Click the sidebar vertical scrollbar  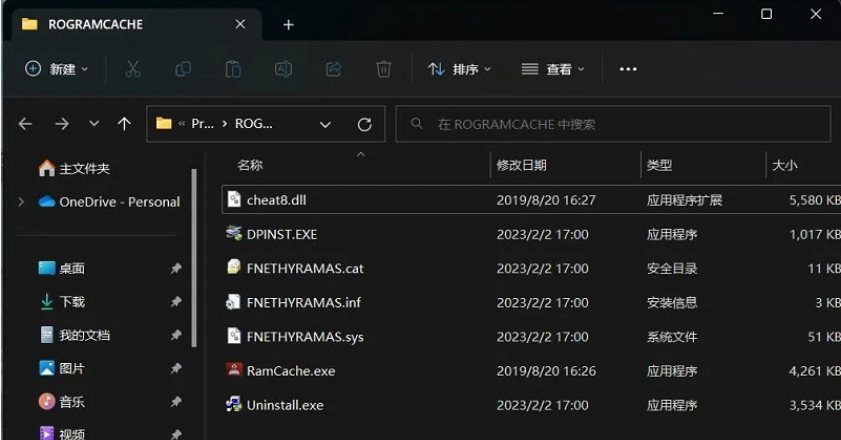point(194,258)
